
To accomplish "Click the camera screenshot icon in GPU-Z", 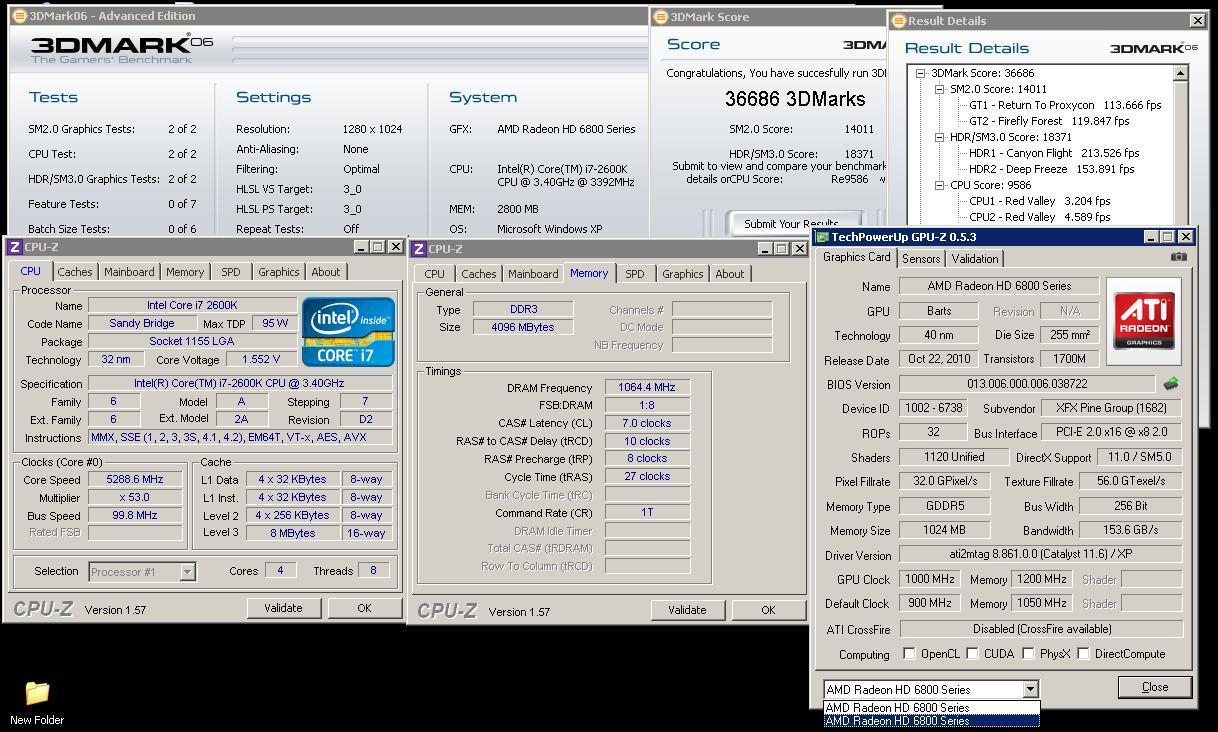I will point(1179,257).
